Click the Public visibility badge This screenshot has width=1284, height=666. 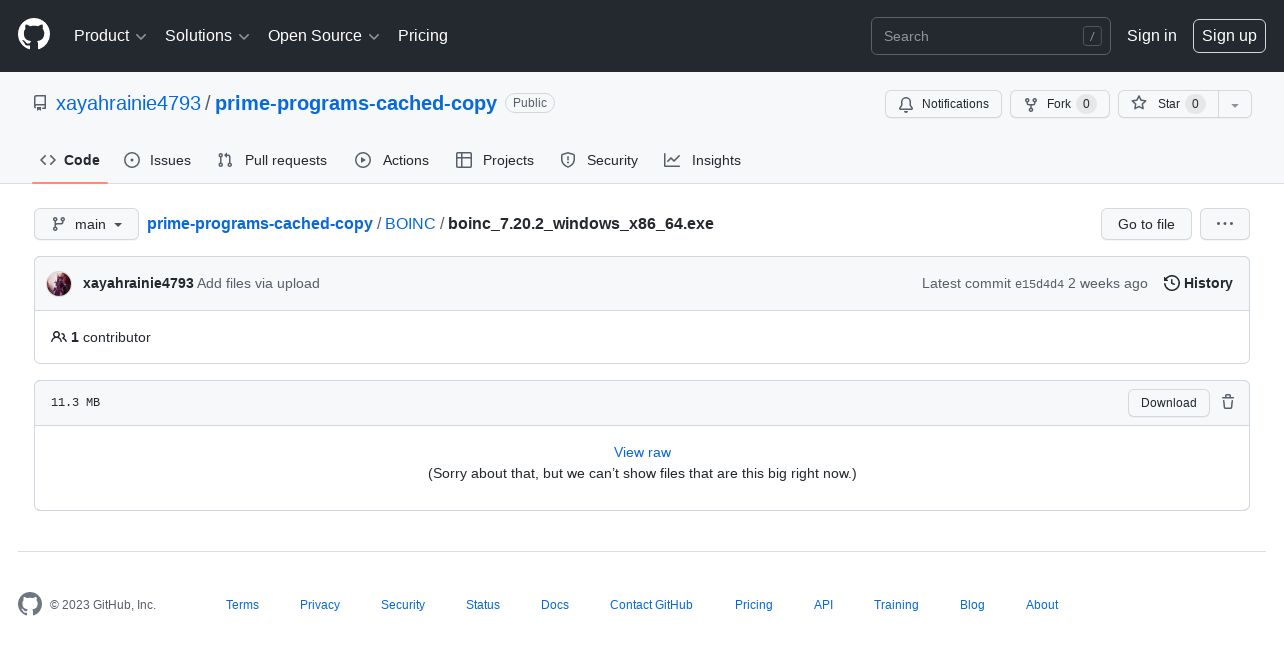pos(530,103)
